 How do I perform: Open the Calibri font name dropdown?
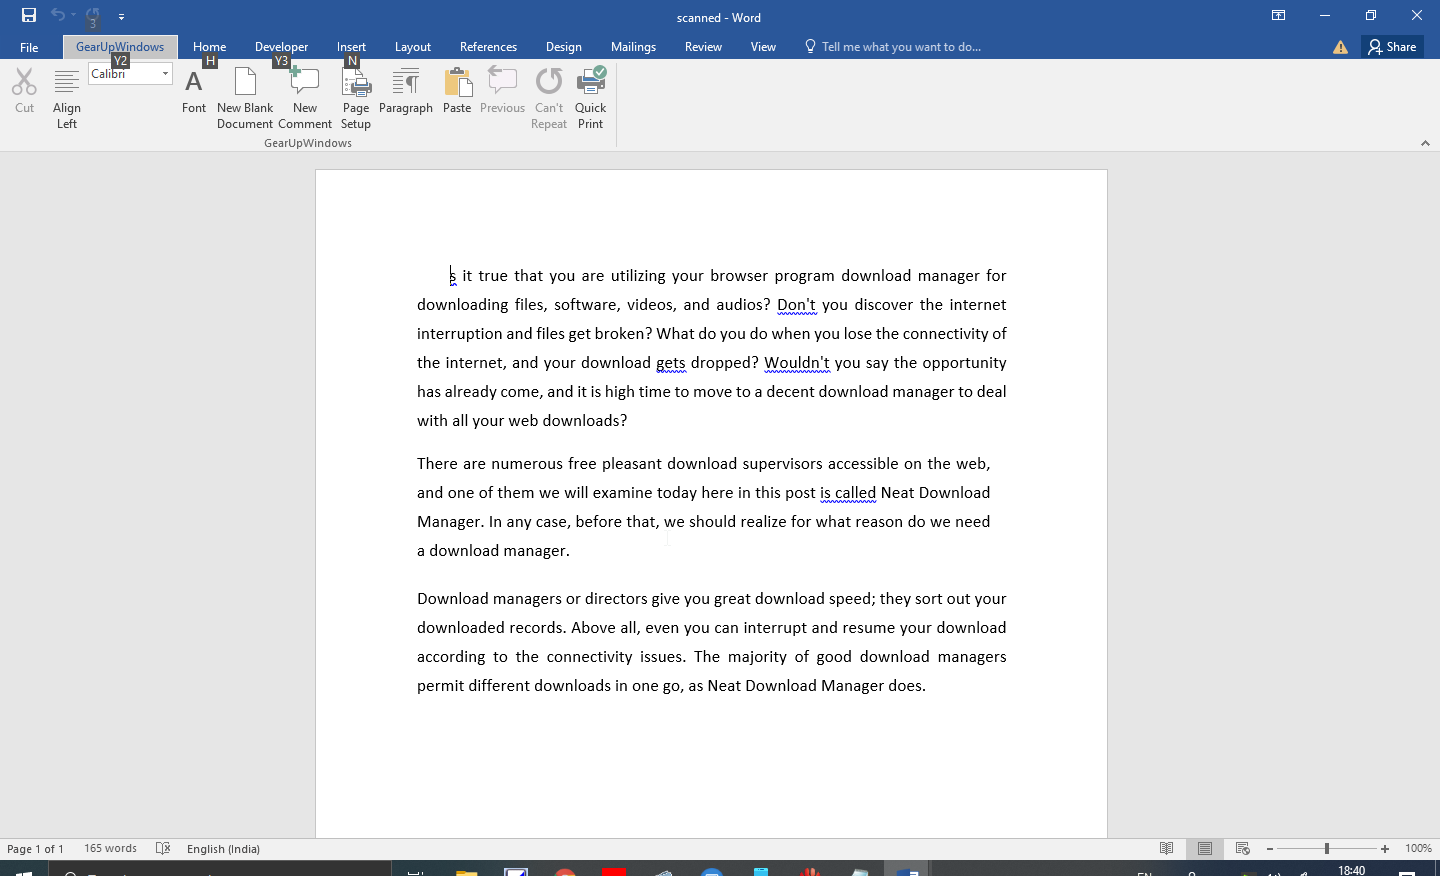165,73
